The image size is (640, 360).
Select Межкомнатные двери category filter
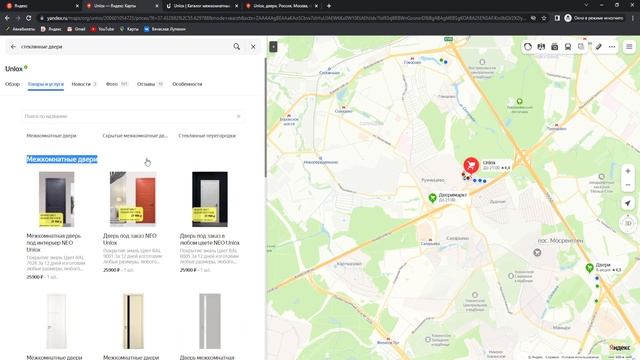pos(51,136)
